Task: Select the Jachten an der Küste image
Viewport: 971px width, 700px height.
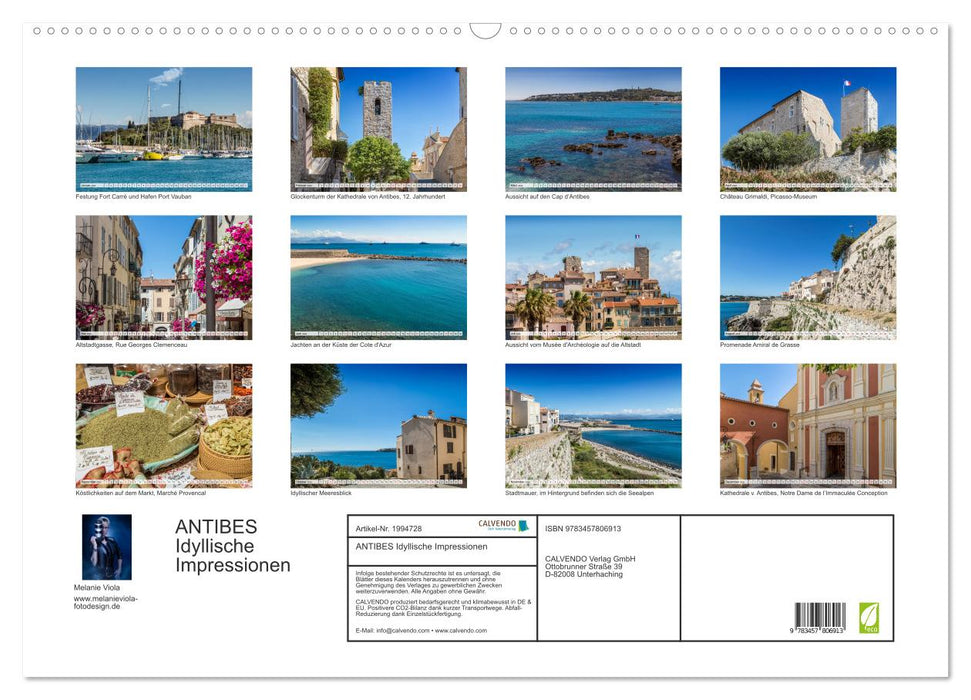Action: pyautogui.click(x=377, y=277)
